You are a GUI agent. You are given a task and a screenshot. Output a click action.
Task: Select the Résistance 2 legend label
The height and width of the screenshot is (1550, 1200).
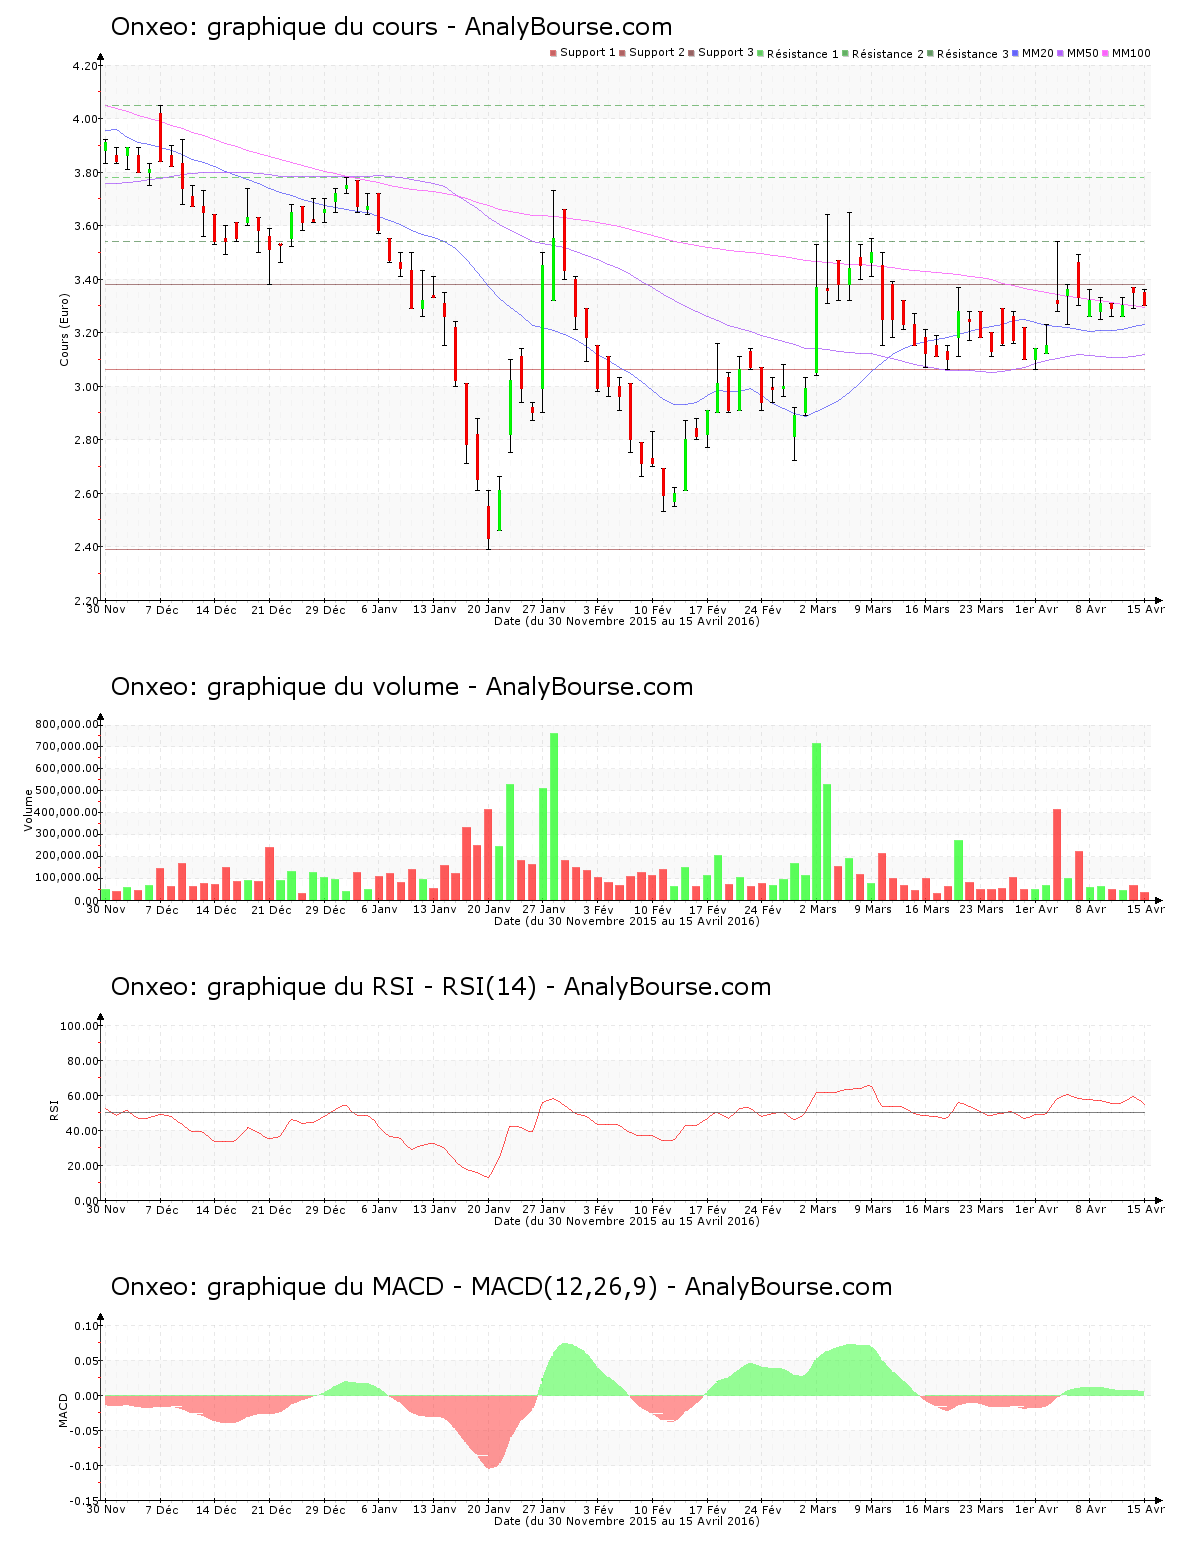pyautogui.click(x=888, y=54)
